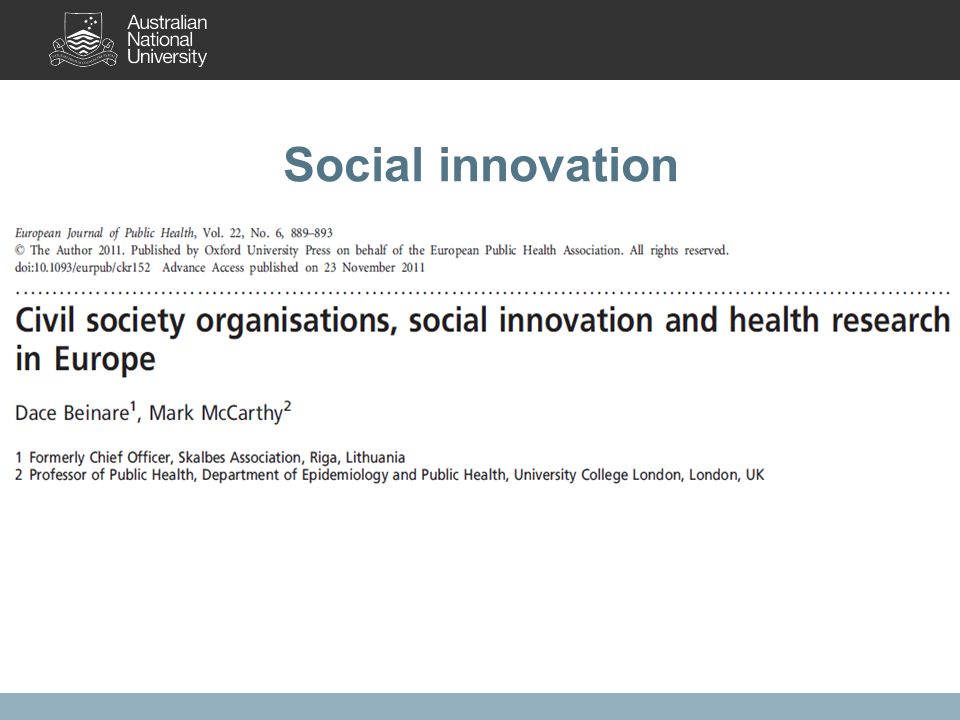Click 'Advance Access published on 23 November 2011'
Image resolution: width=960 pixels, height=720 pixels.
pyautogui.click(x=293, y=268)
